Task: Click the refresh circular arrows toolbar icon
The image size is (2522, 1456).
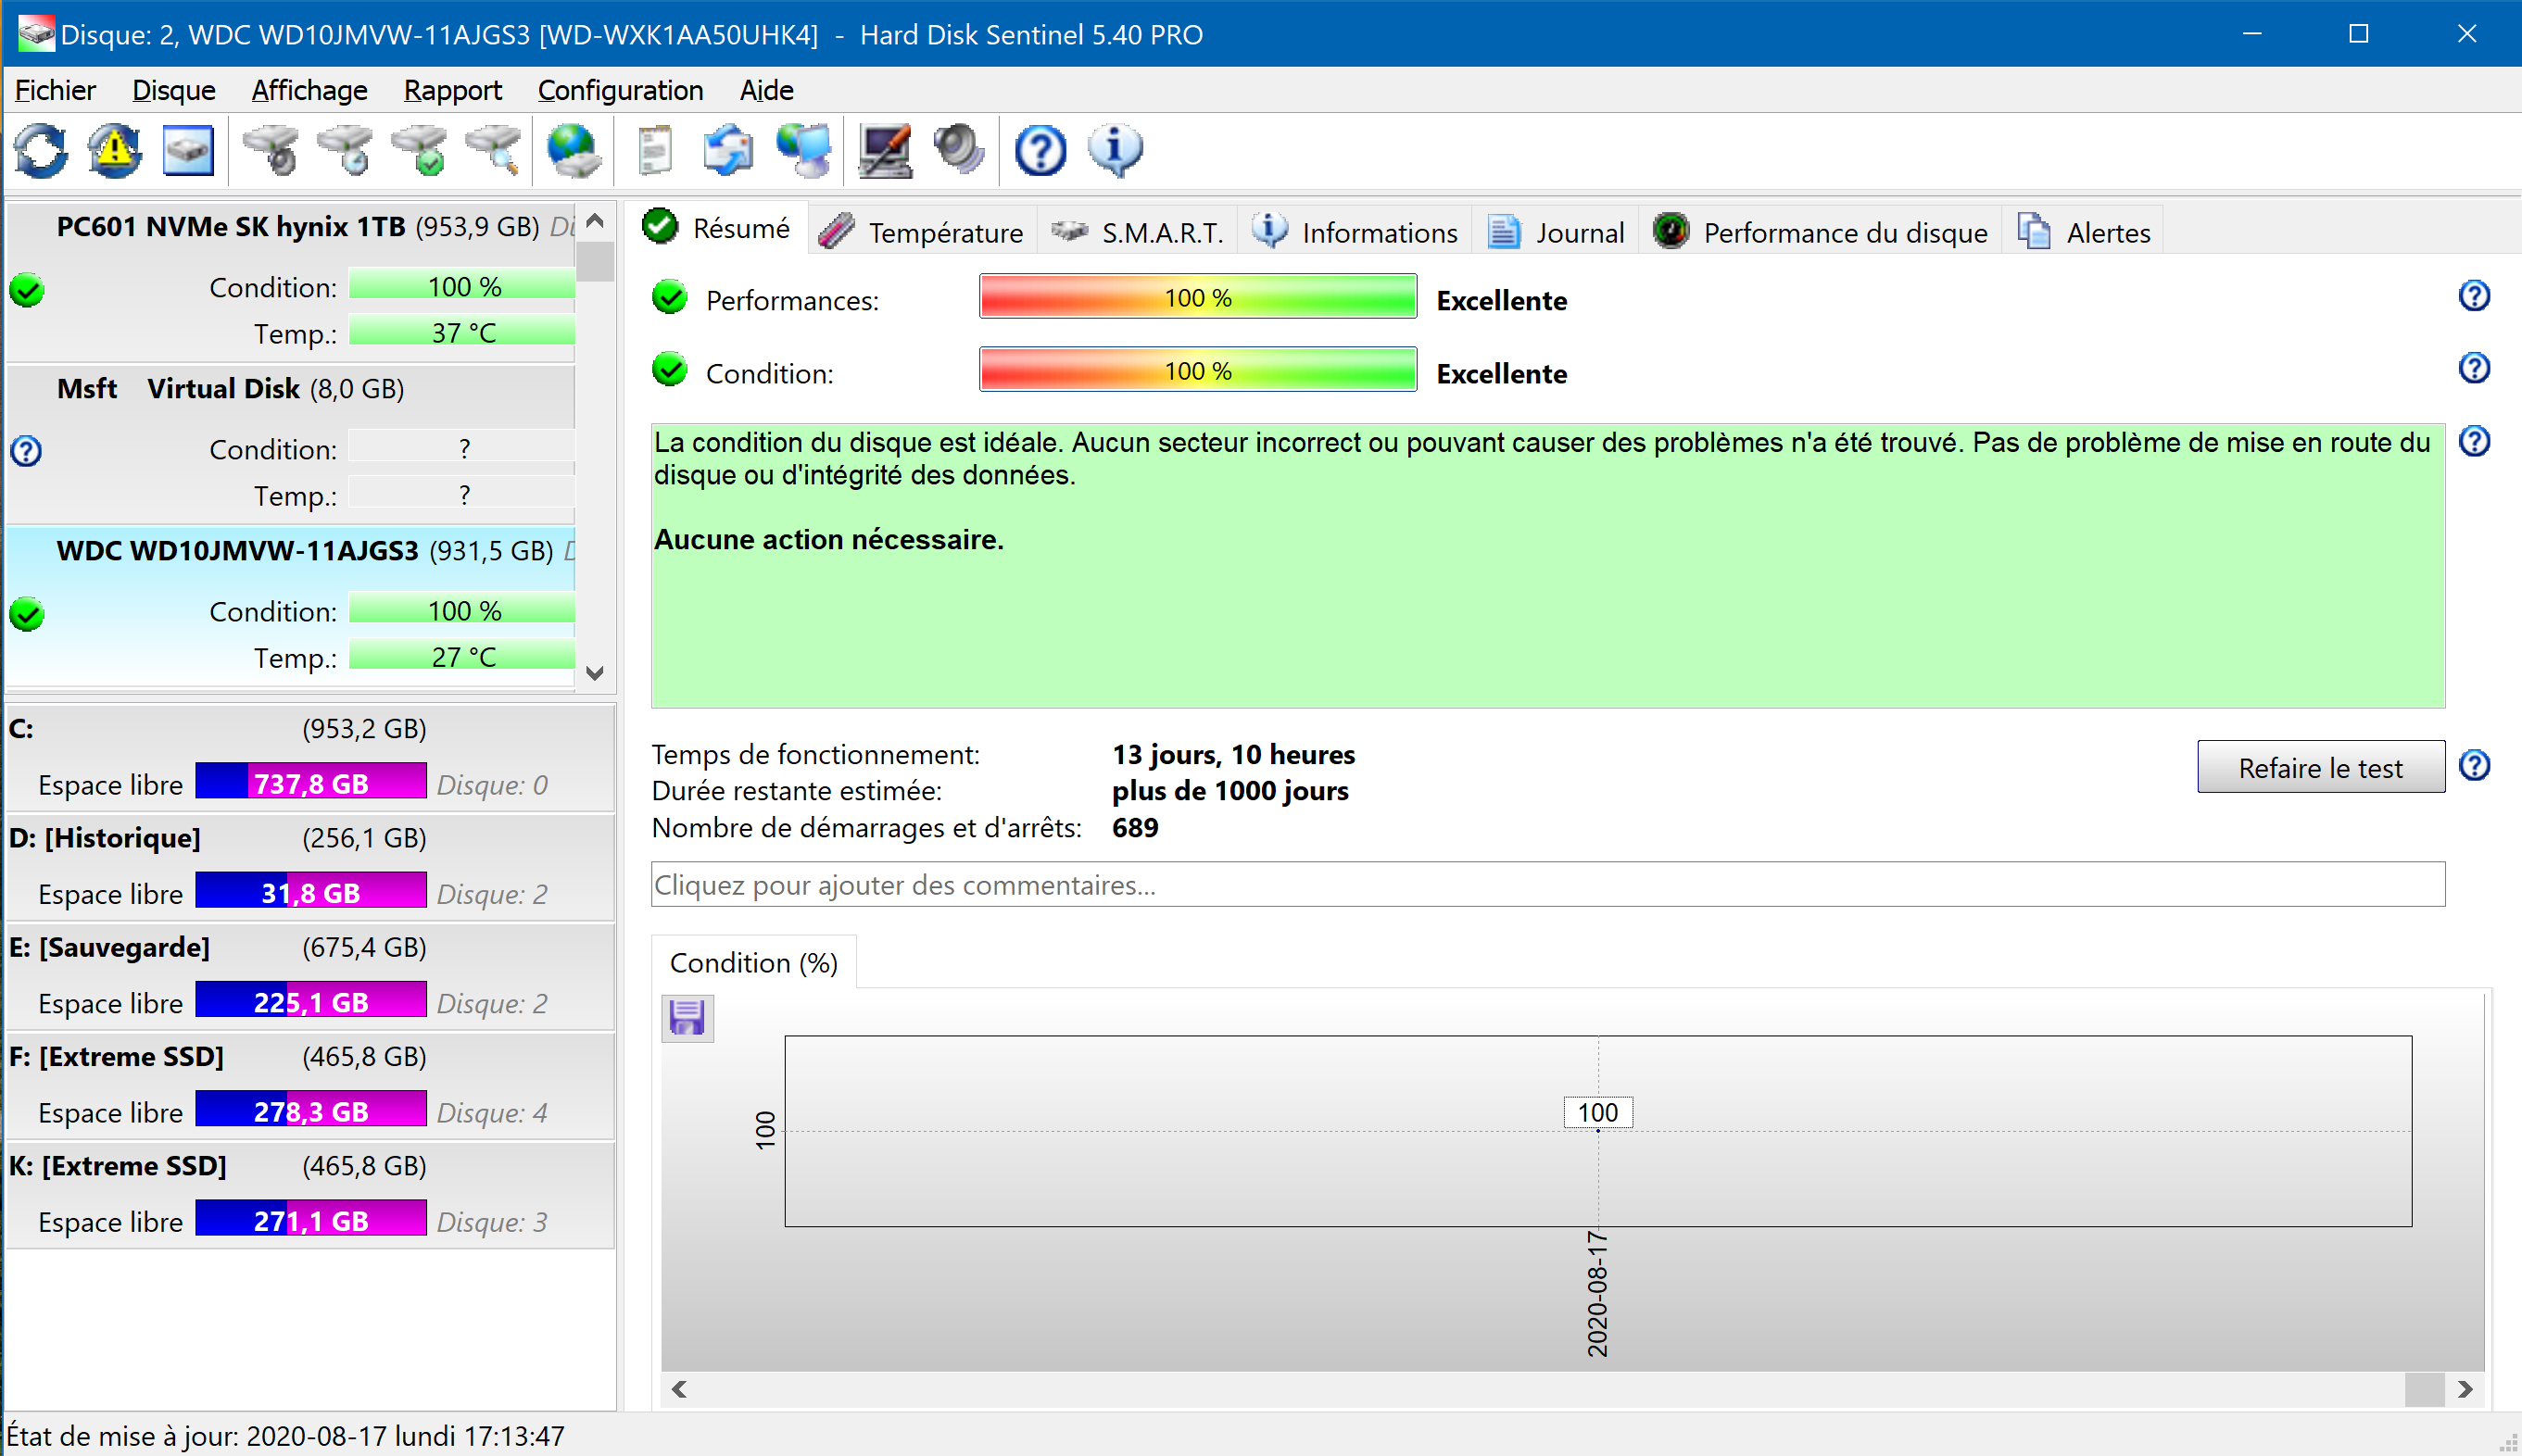Action: (41, 151)
